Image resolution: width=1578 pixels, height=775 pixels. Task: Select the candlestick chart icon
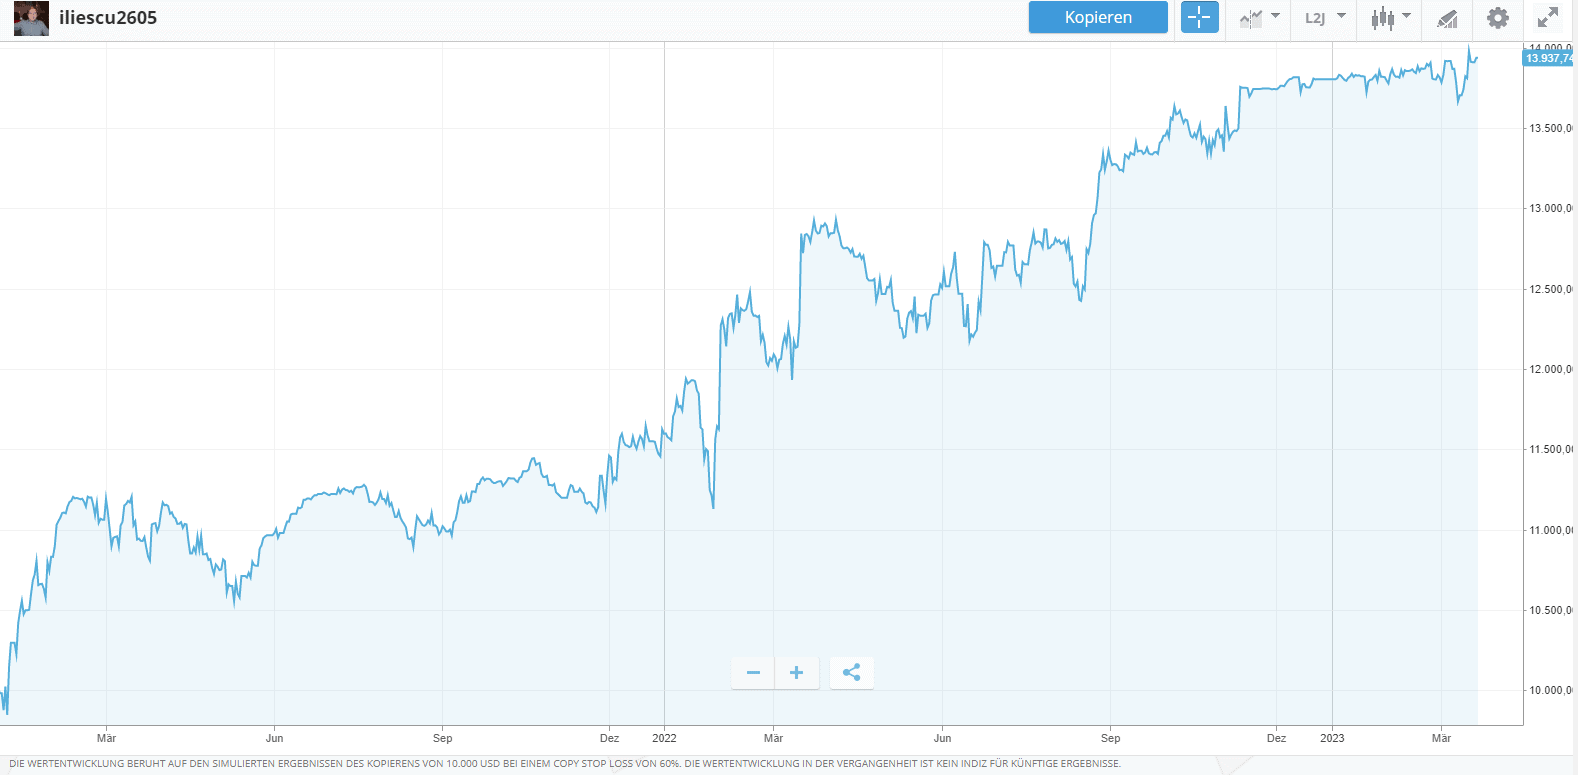[x=1382, y=18]
